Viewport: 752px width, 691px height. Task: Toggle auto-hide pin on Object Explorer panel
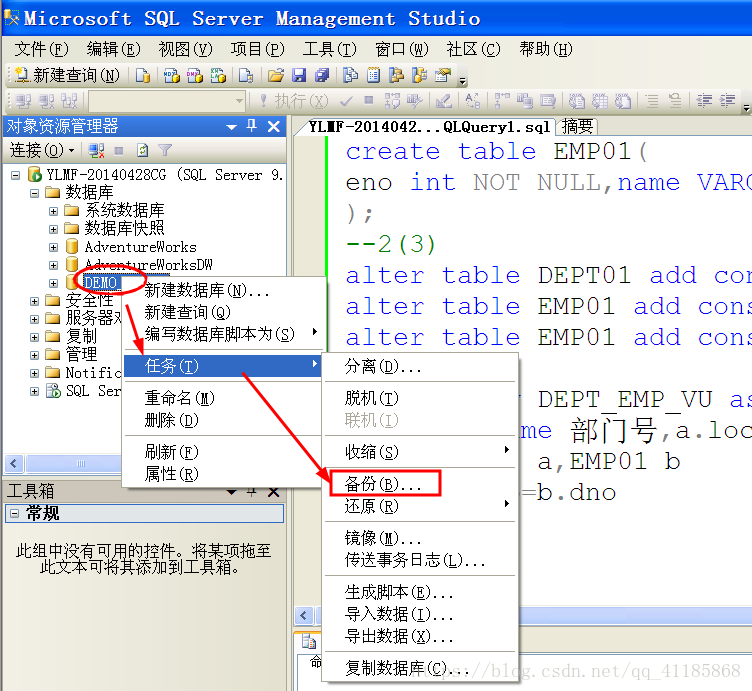[252, 126]
